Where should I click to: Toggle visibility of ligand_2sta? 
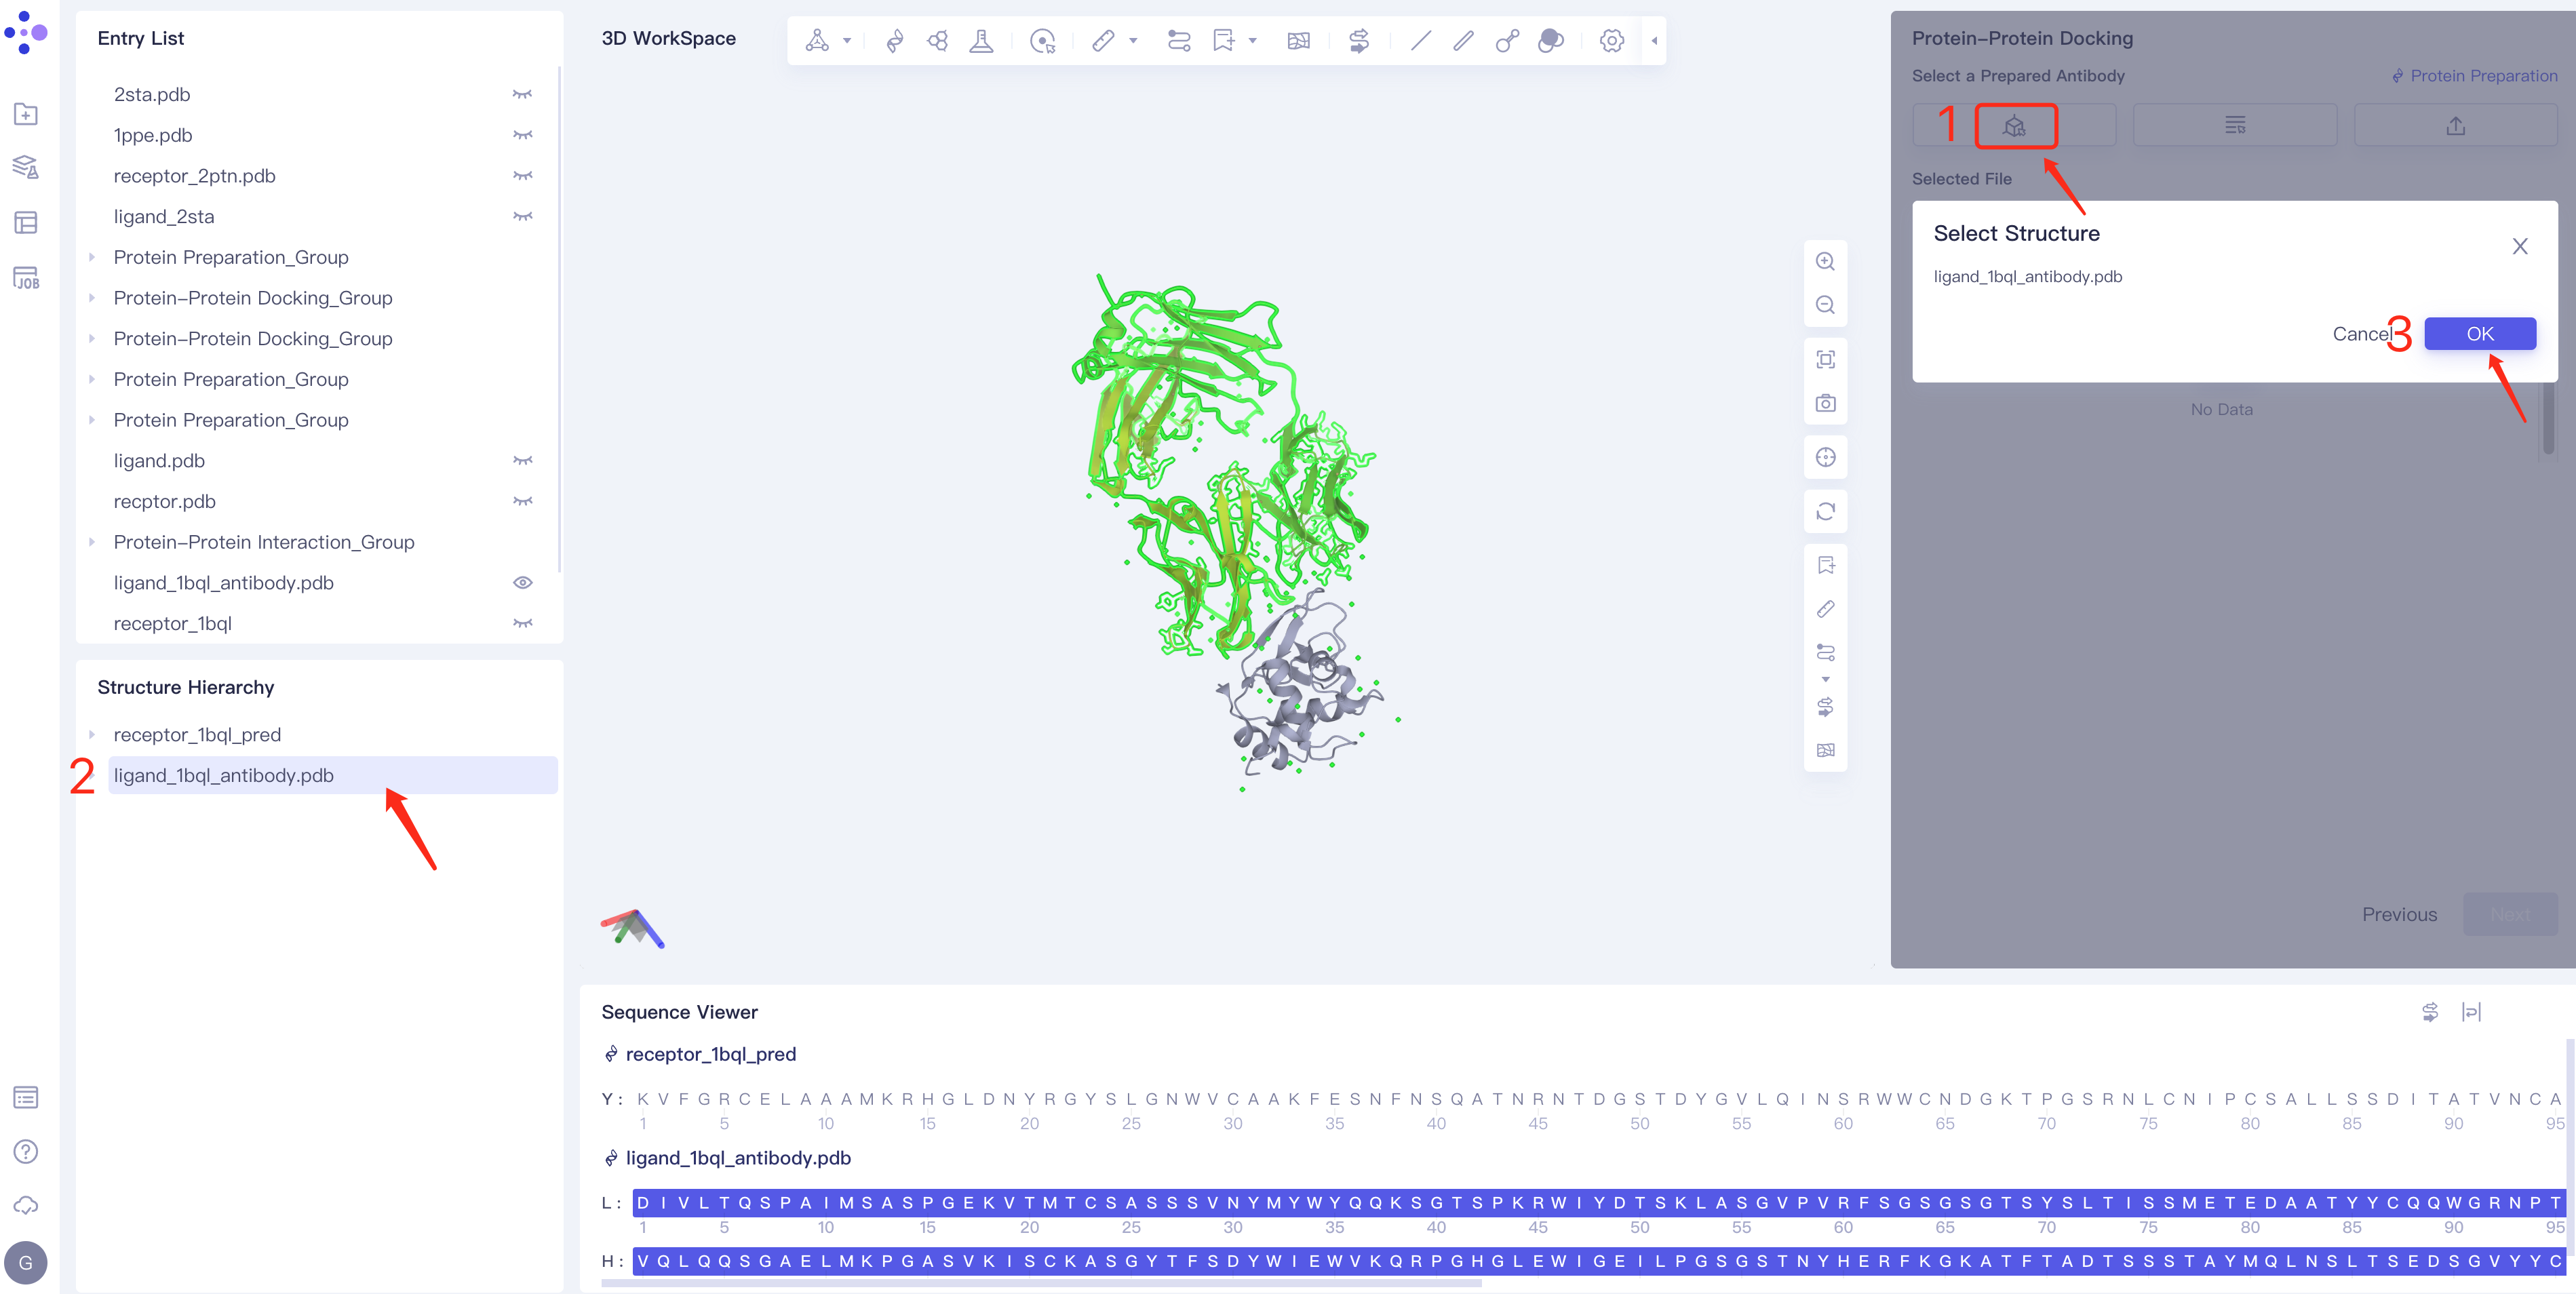point(522,216)
